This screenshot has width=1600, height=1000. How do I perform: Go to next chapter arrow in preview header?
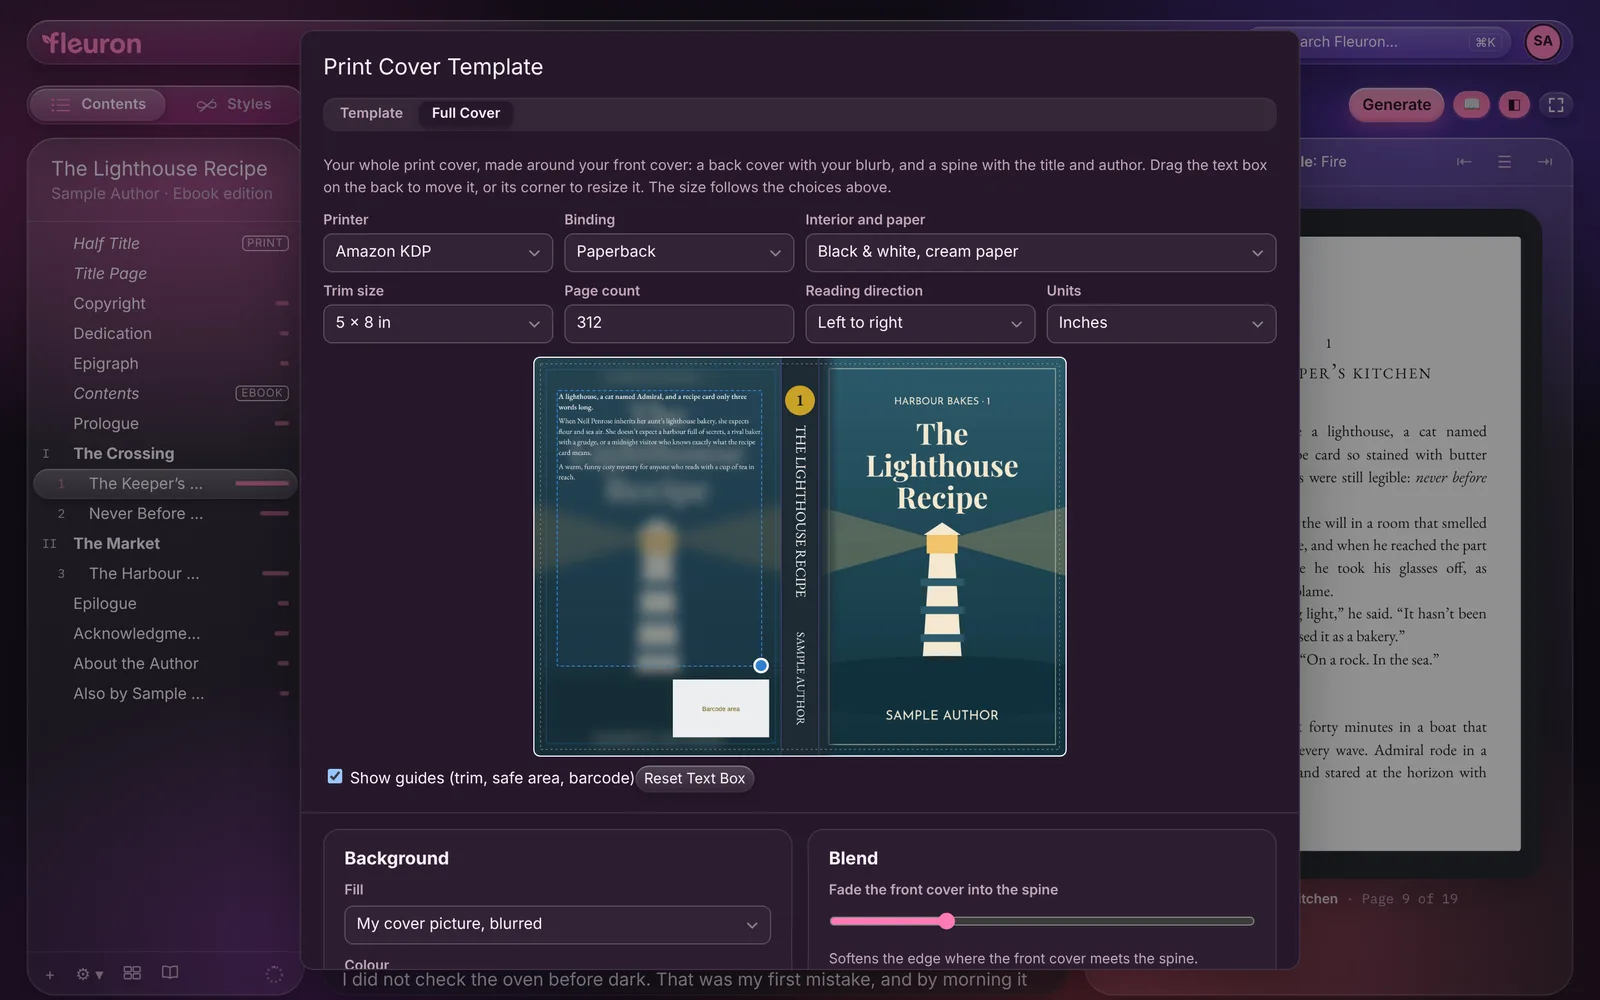point(1545,162)
